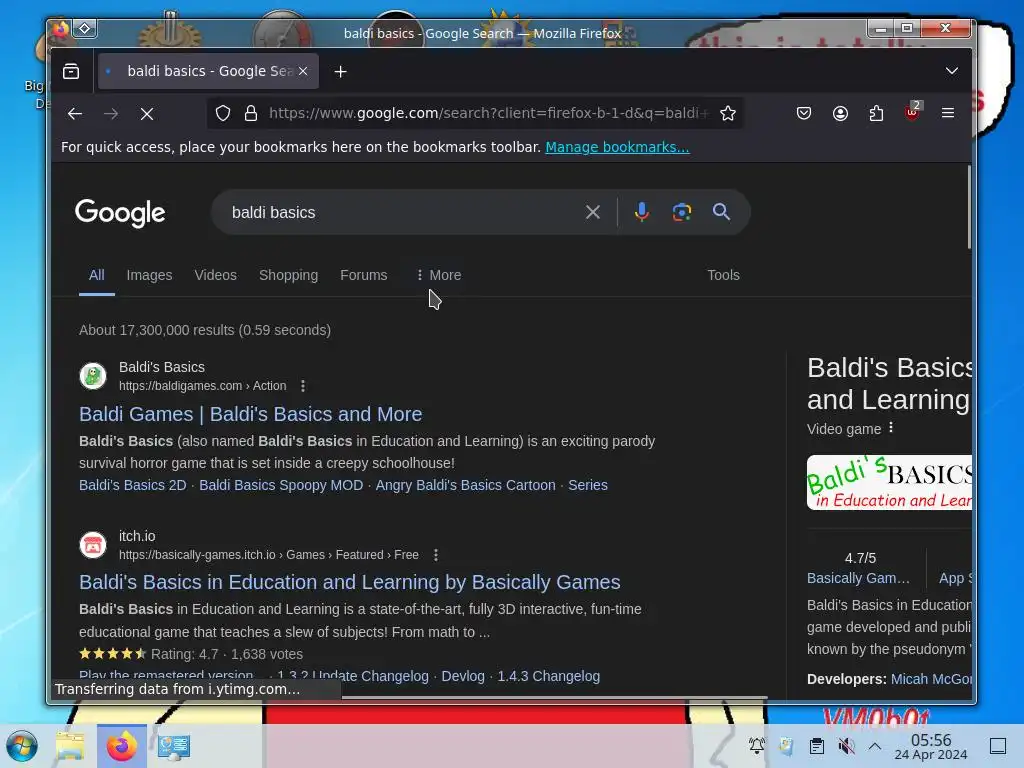Focus the URL address bar
Image resolution: width=1024 pixels, height=768 pixels.
488,113
